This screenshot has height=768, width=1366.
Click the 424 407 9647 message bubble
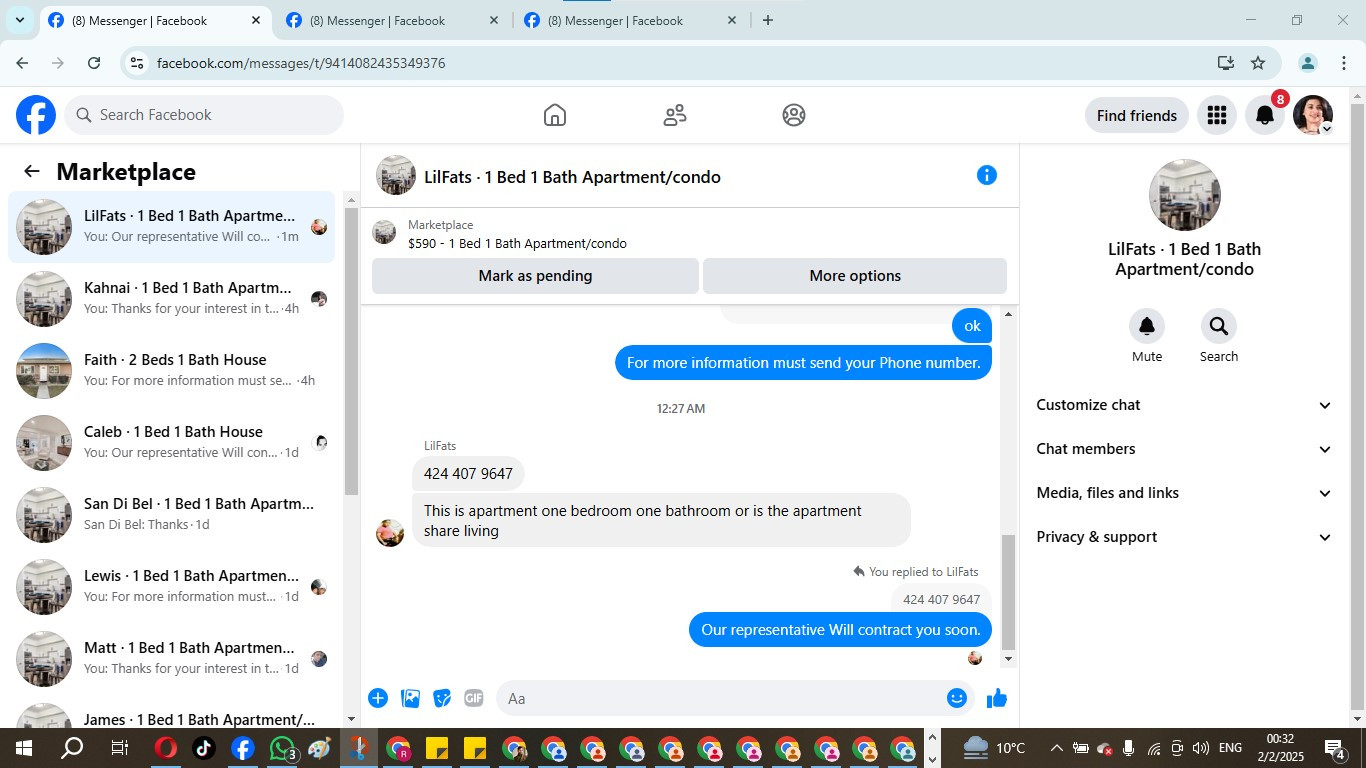(468, 474)
